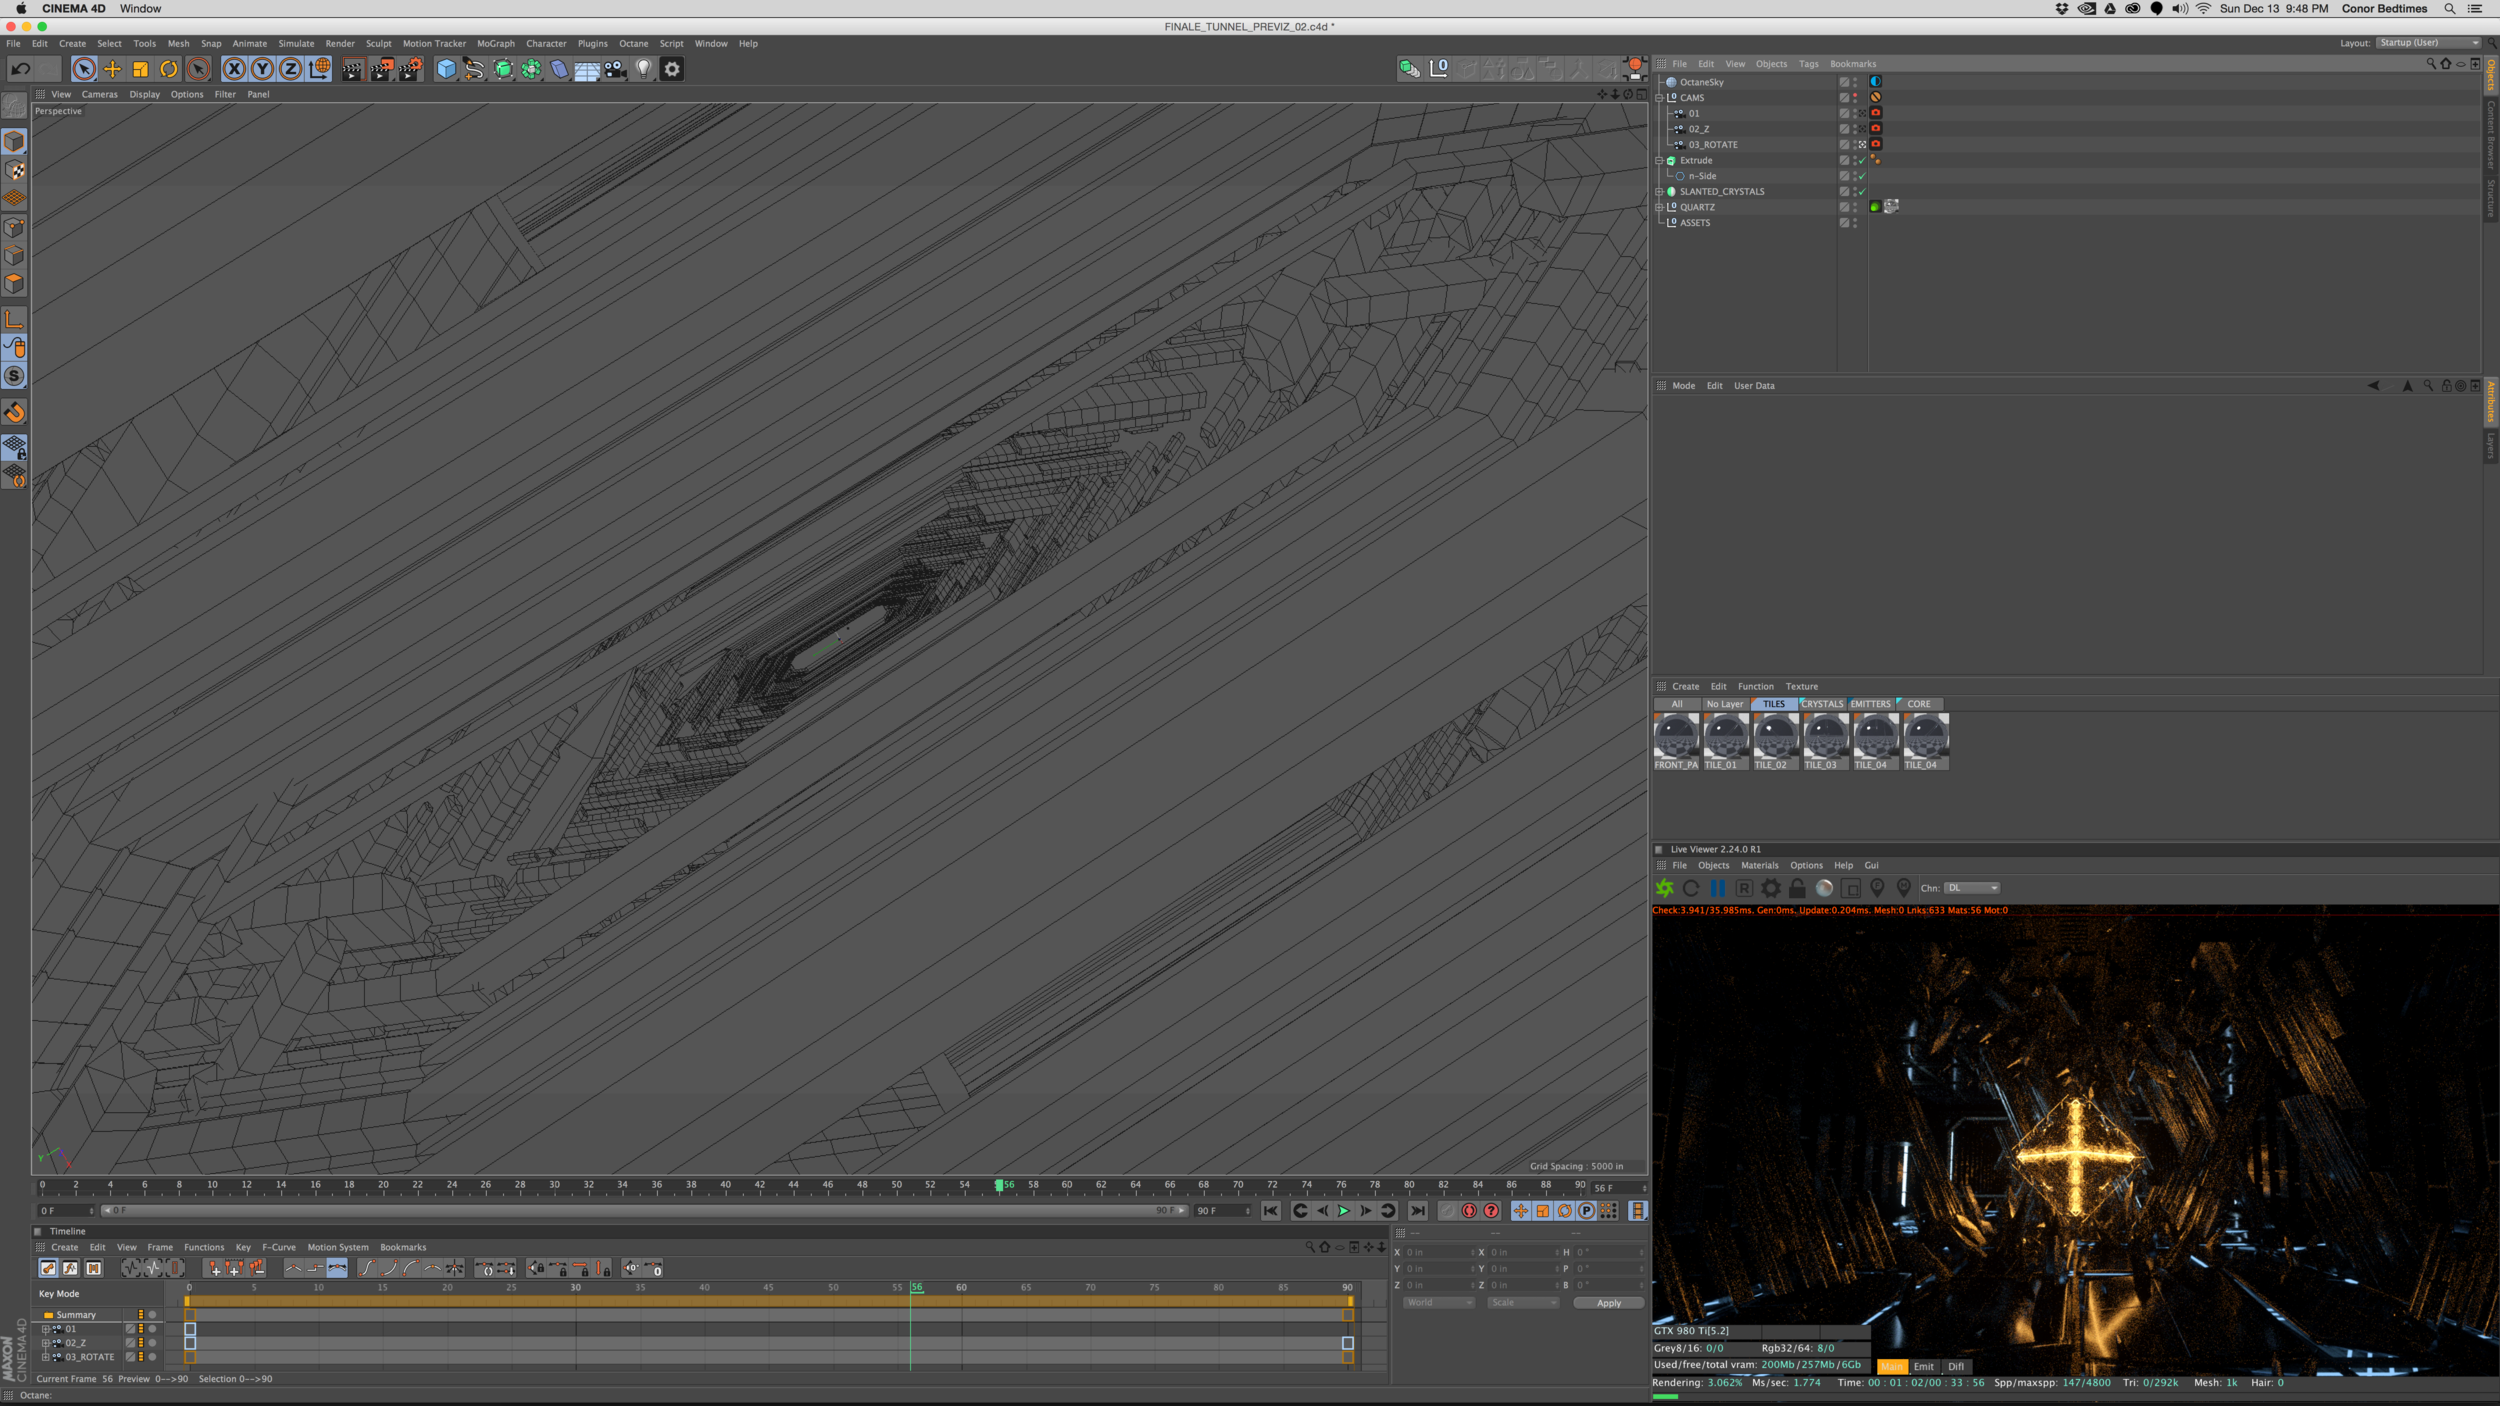Open the Live Viewer Chn DL channel dropdown
The height and width of the screenshot is (1406, 2500).
1971,888
